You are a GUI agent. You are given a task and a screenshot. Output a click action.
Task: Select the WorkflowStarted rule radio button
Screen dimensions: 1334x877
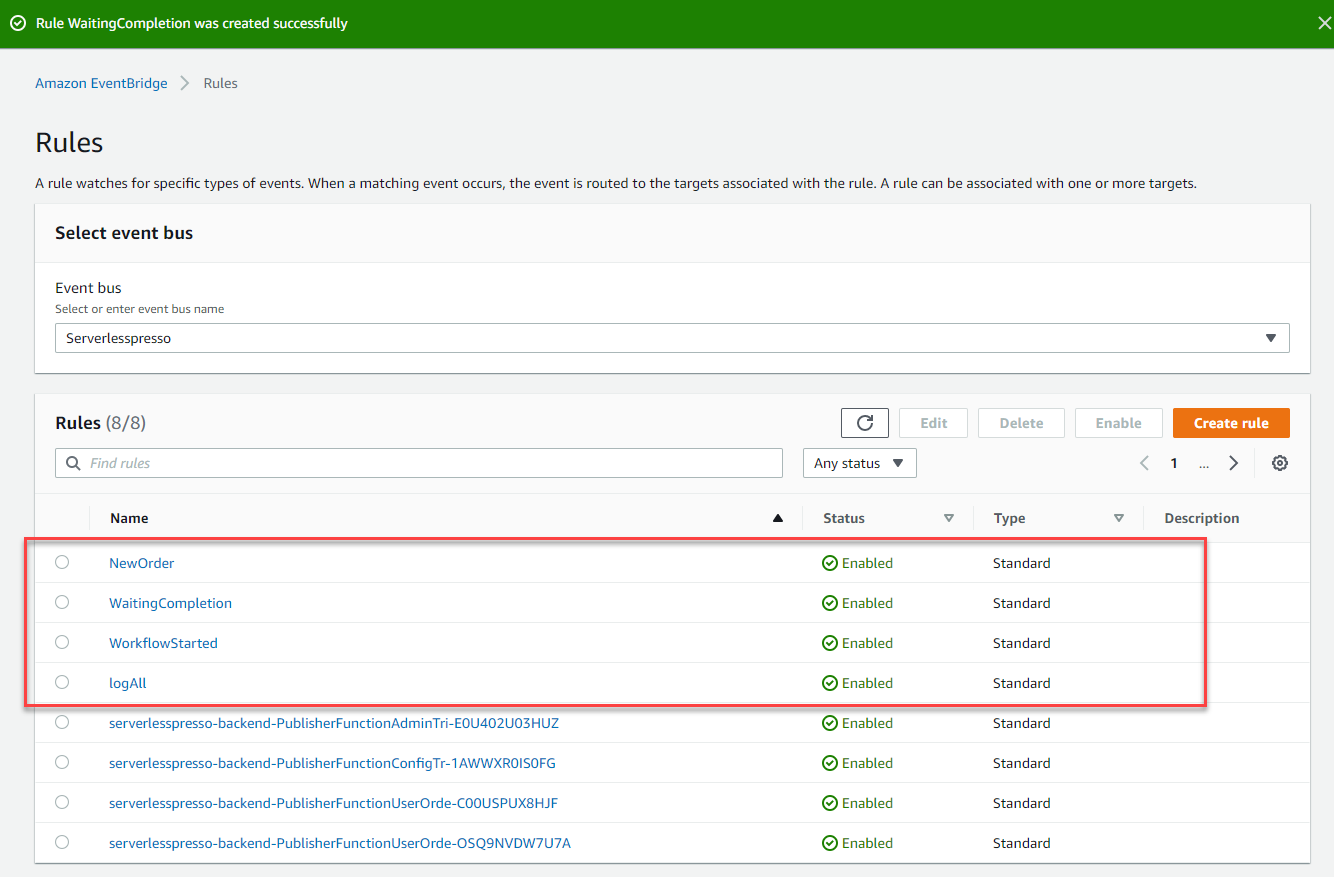click(62, 642)
